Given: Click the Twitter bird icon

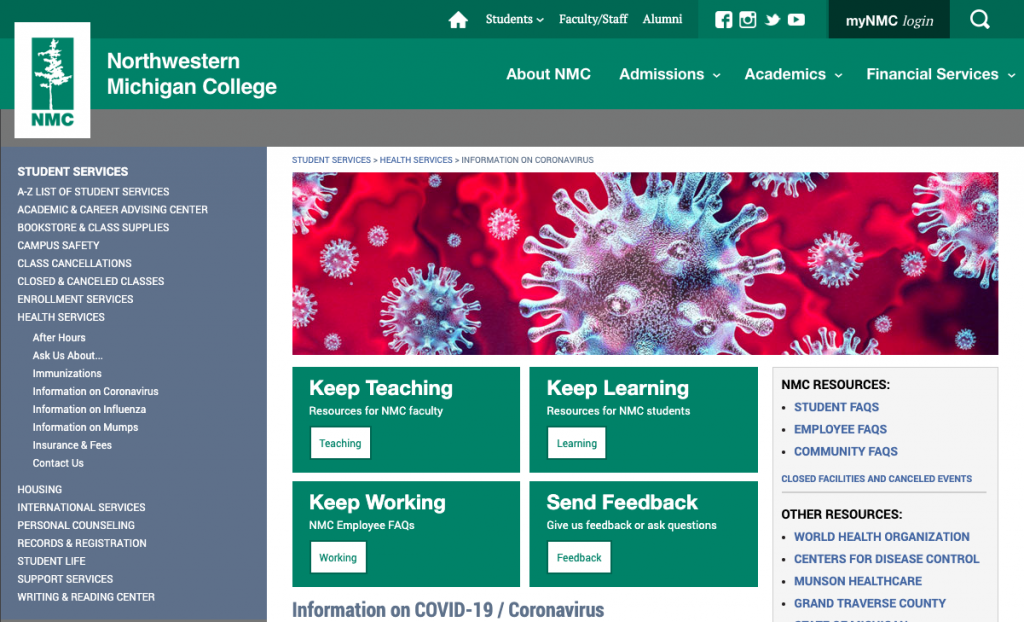Looking at the screenshot, I should tap(772, 20).
